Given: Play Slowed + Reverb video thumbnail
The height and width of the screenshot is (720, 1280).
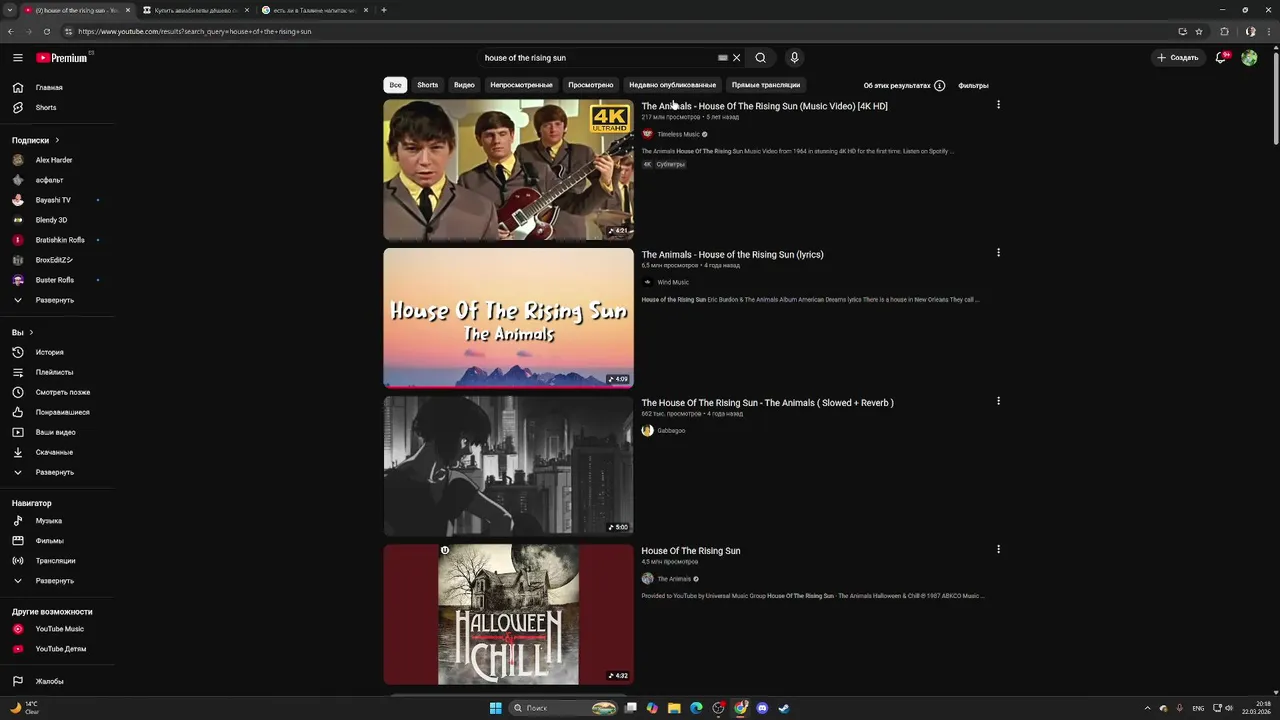Looking at the screenshot, I should (508, 465).
